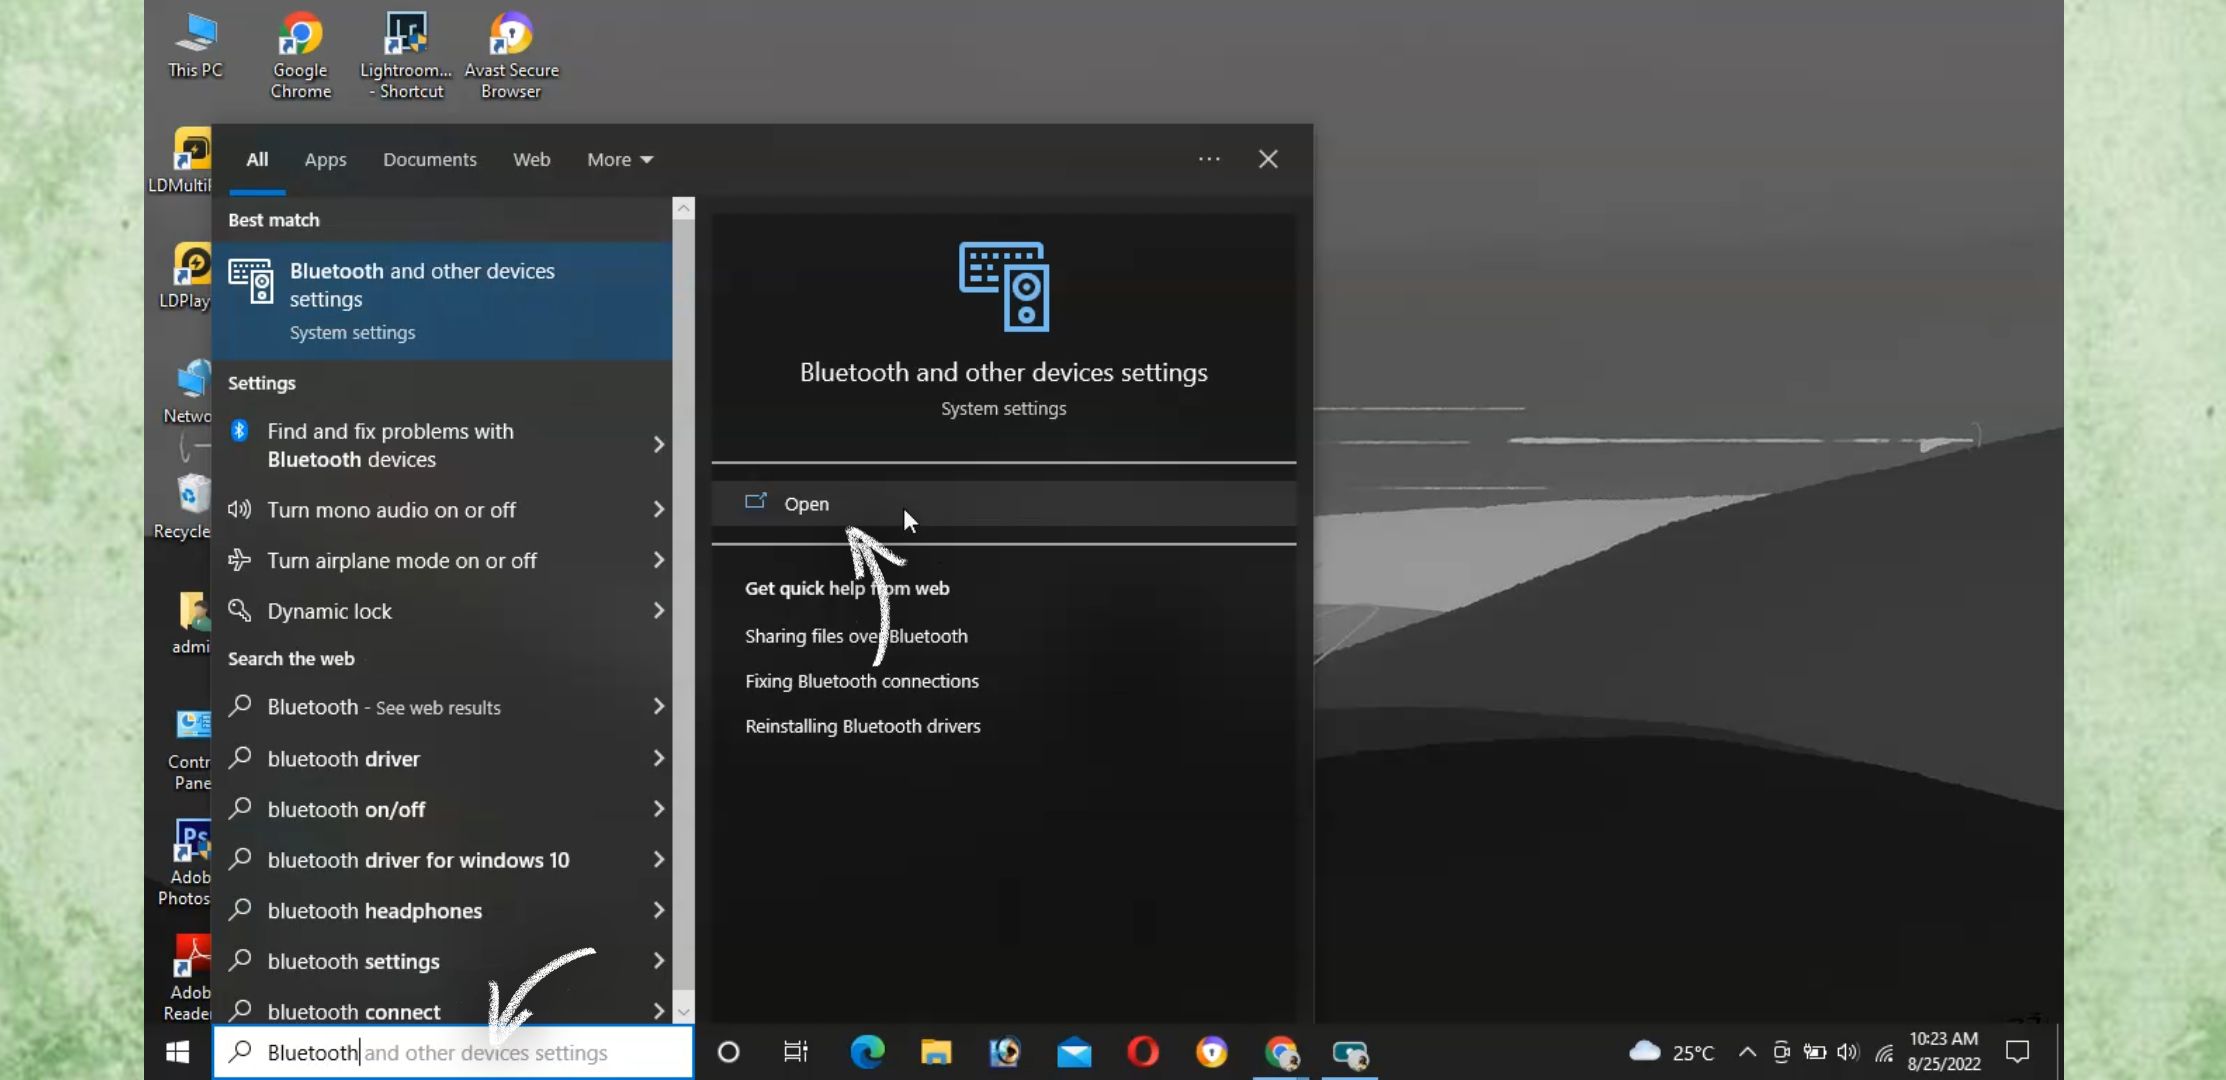Viewport: 2226px width, 1080px height.
Task: Click Fixing Bluetooth connections link
Action: point(862,680)
